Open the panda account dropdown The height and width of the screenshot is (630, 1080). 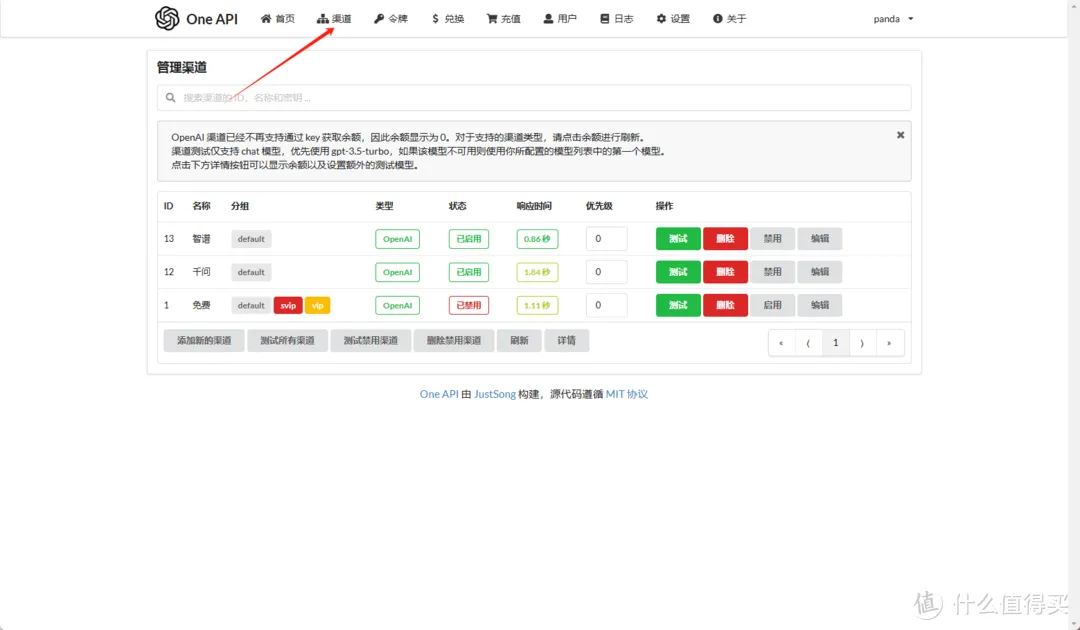tap(891, 18)
